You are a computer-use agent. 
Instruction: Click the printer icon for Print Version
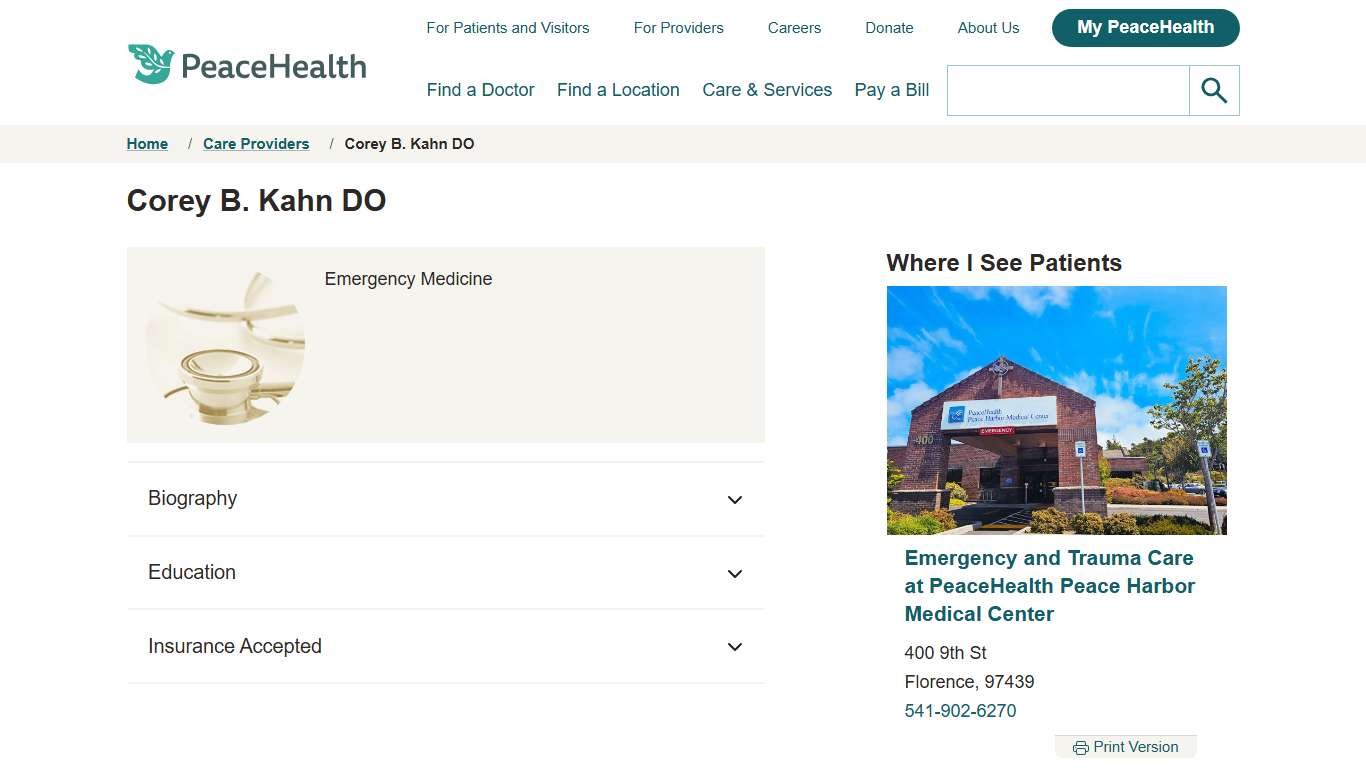coord(1080,748)
